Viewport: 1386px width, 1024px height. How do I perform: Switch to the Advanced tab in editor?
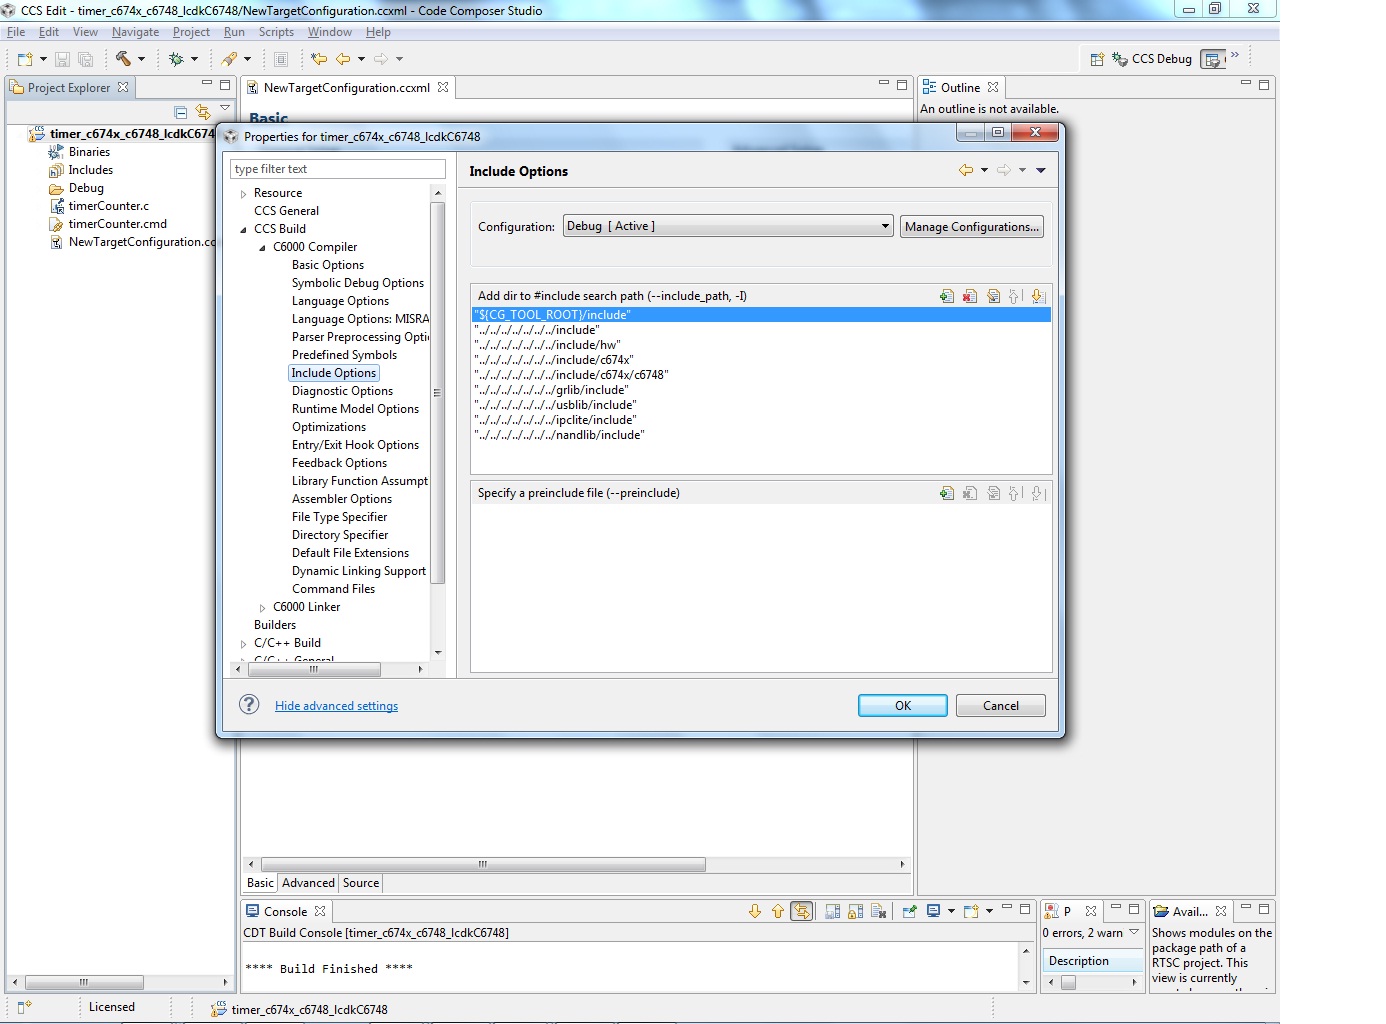coord(308,883)
